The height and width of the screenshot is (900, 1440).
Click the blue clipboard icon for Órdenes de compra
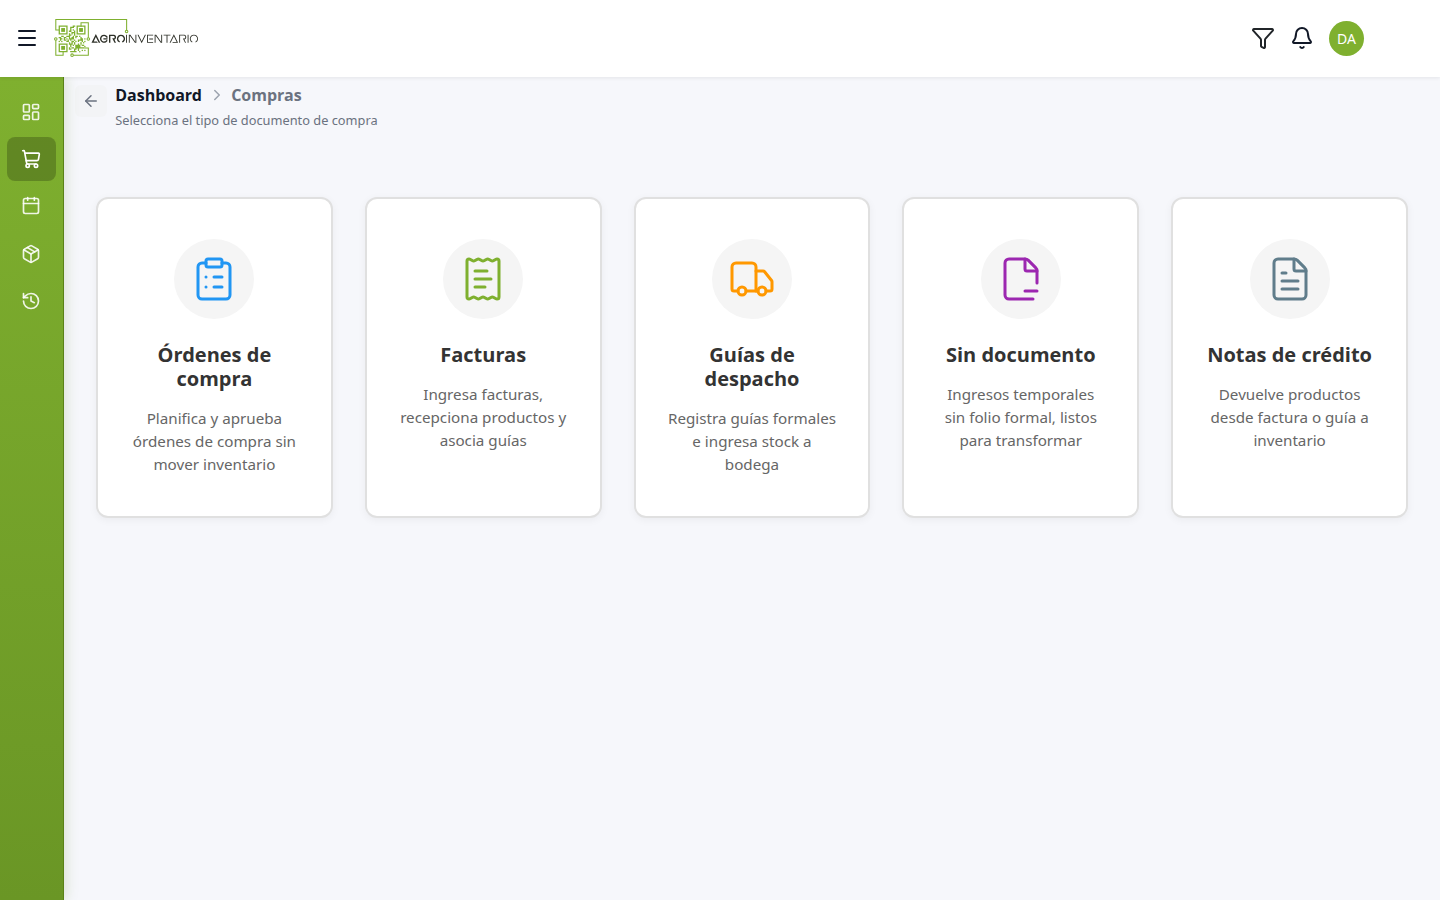[214, 279]
